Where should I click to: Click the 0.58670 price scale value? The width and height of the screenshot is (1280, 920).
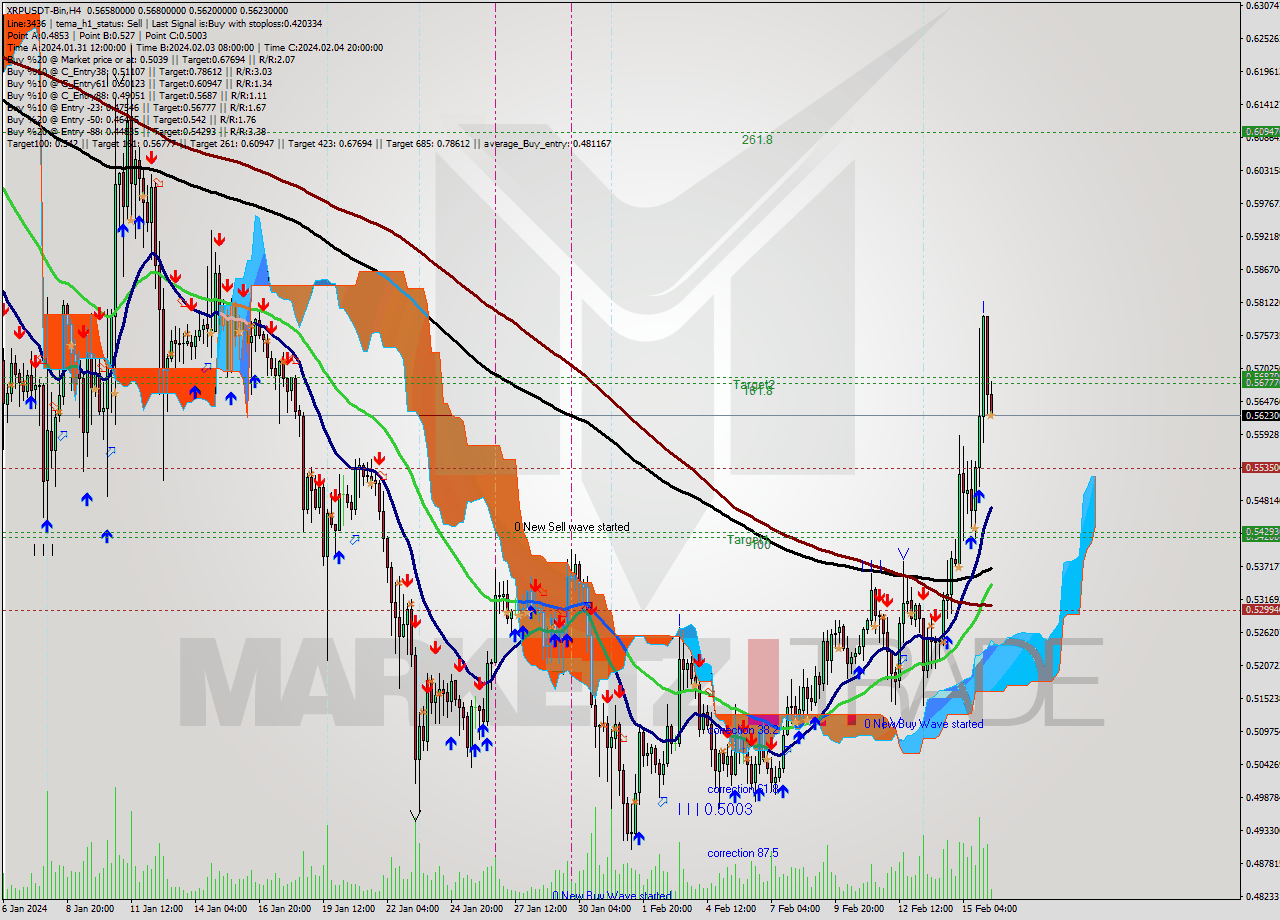1262,270
